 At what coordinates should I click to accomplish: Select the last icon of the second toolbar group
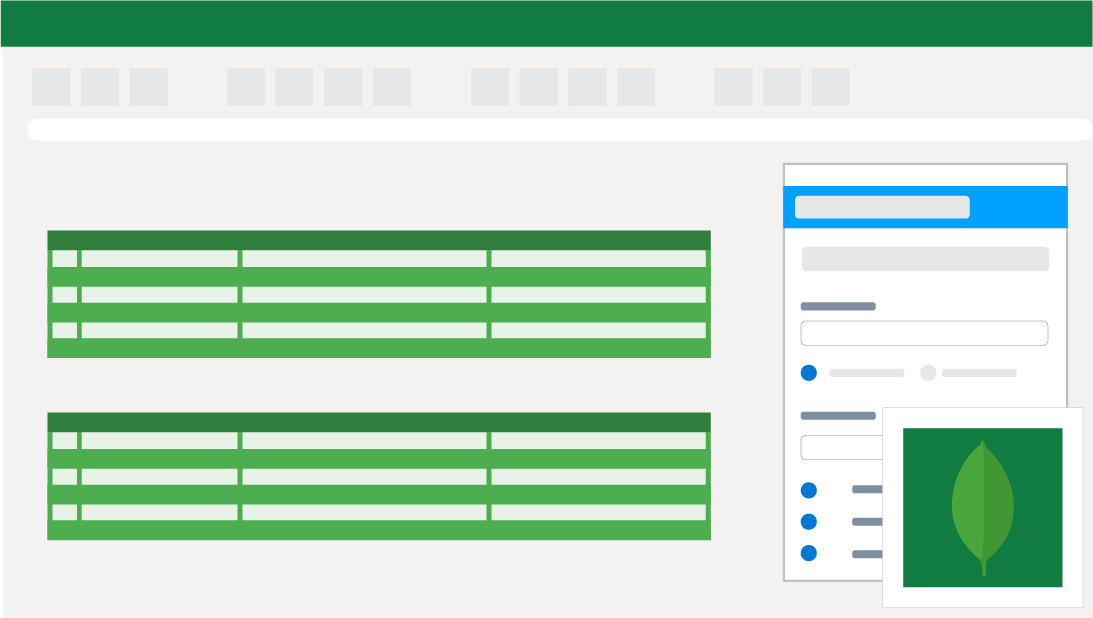coord(392,86)
